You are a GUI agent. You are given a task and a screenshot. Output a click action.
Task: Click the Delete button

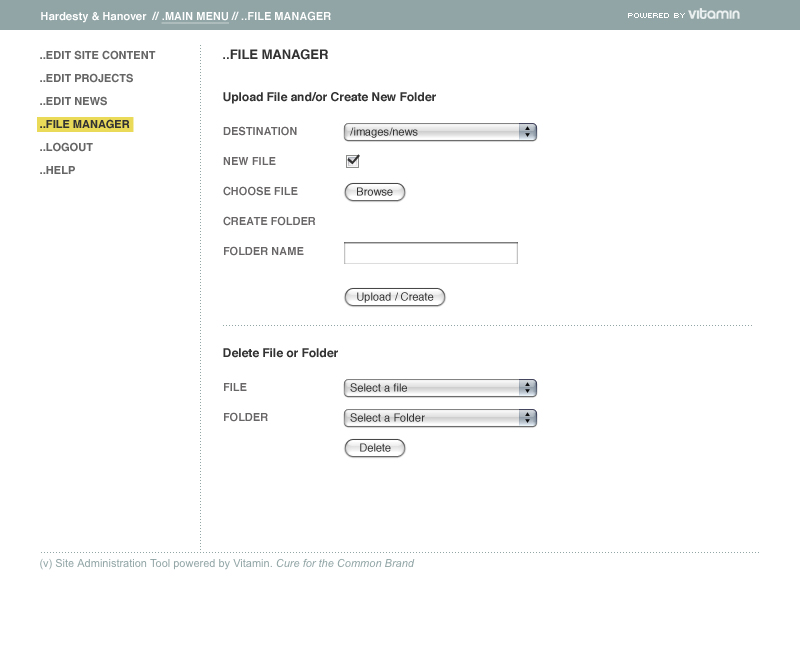point(375,448)
